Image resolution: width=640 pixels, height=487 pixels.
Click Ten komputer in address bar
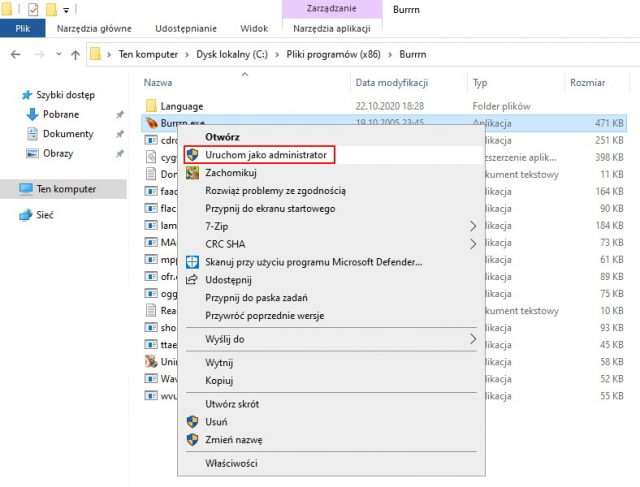point(148,54)
